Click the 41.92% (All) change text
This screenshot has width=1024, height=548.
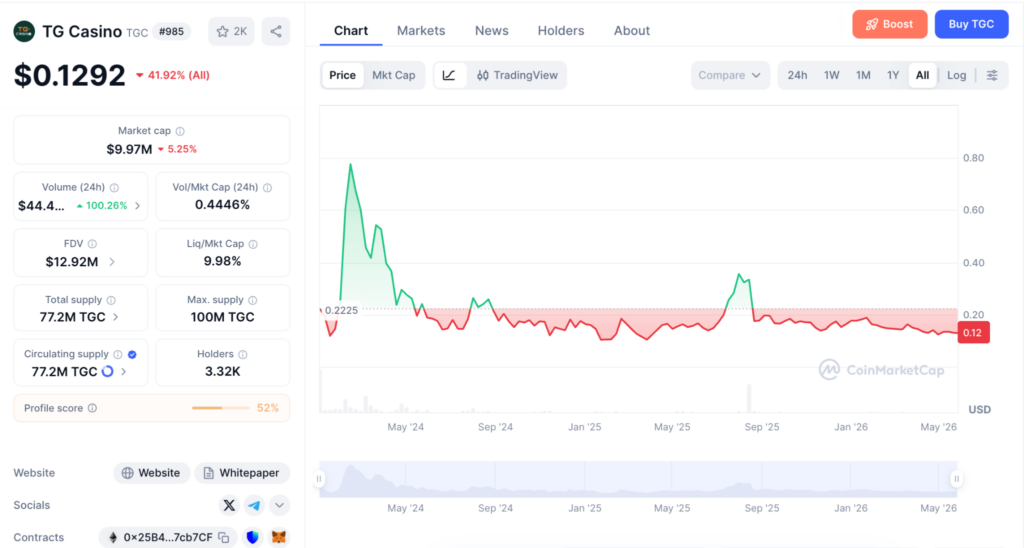click(x=172, y=75)
